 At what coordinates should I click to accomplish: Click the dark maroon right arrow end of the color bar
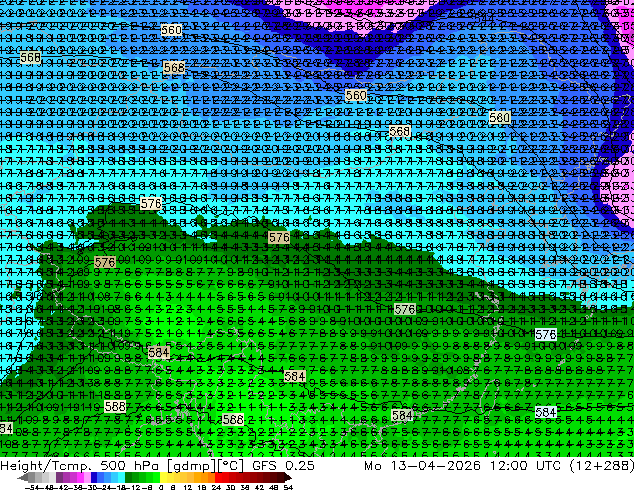point(288,478)
